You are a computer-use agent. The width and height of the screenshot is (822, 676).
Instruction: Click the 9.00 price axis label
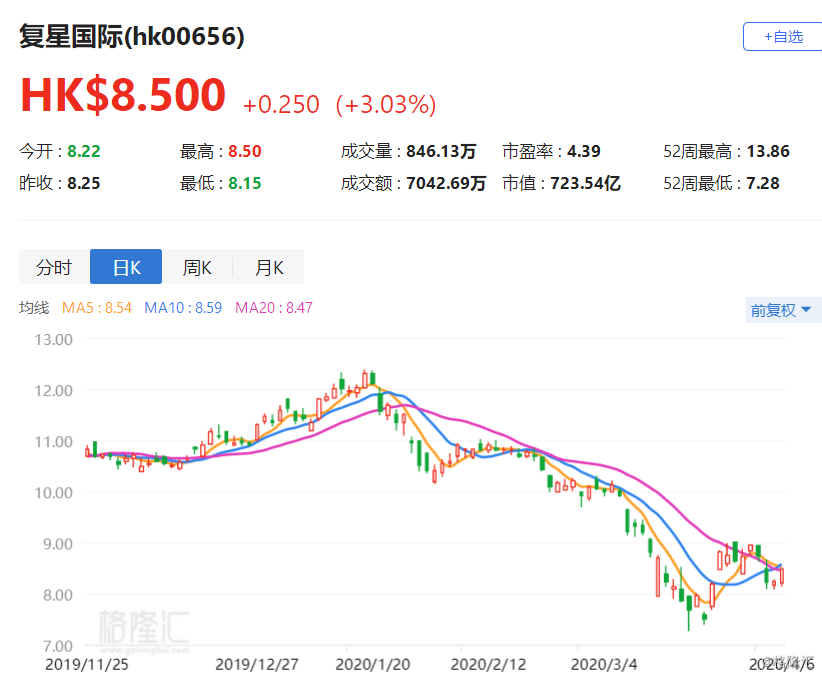pos(58,544)
